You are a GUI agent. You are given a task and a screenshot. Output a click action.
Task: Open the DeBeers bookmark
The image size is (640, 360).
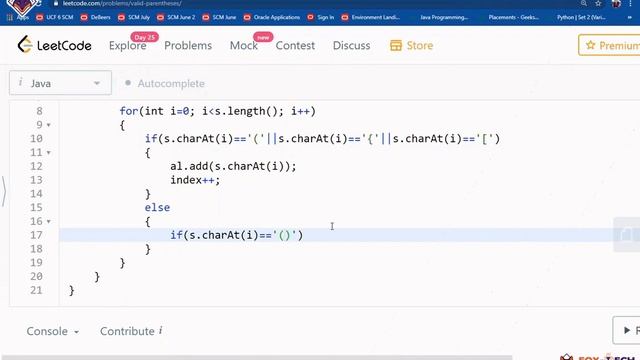pos(96,18)
